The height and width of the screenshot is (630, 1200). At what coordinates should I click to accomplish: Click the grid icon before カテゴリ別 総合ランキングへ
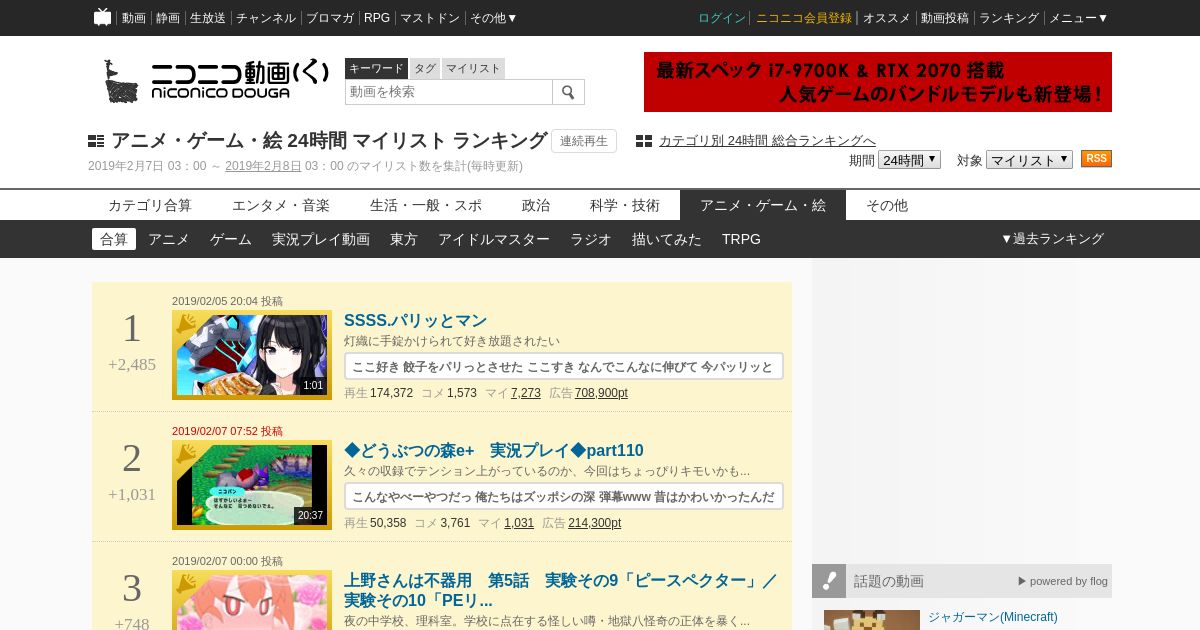(644, 141)
